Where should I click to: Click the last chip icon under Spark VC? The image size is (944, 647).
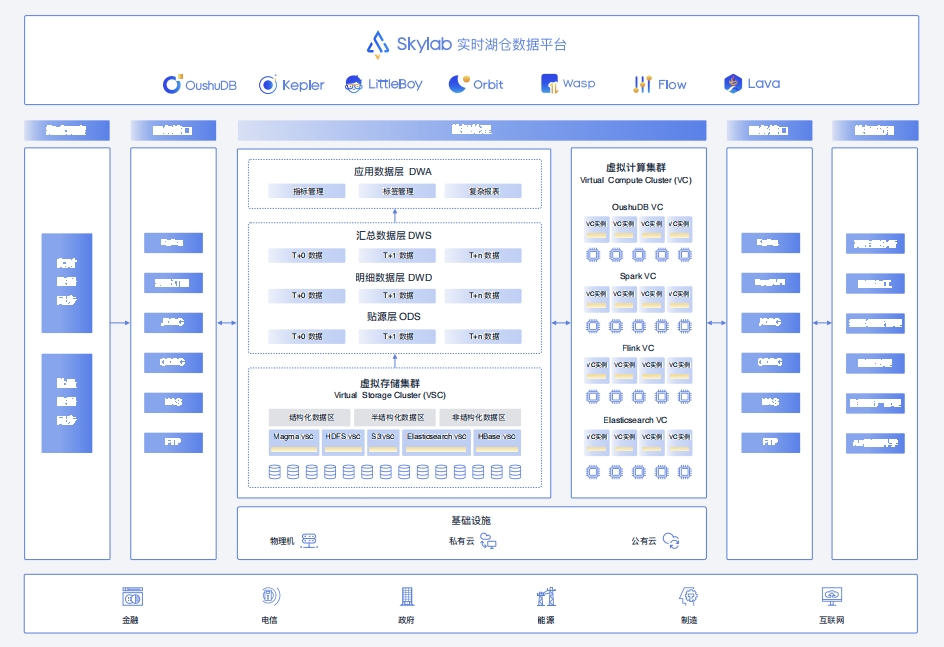685,326
